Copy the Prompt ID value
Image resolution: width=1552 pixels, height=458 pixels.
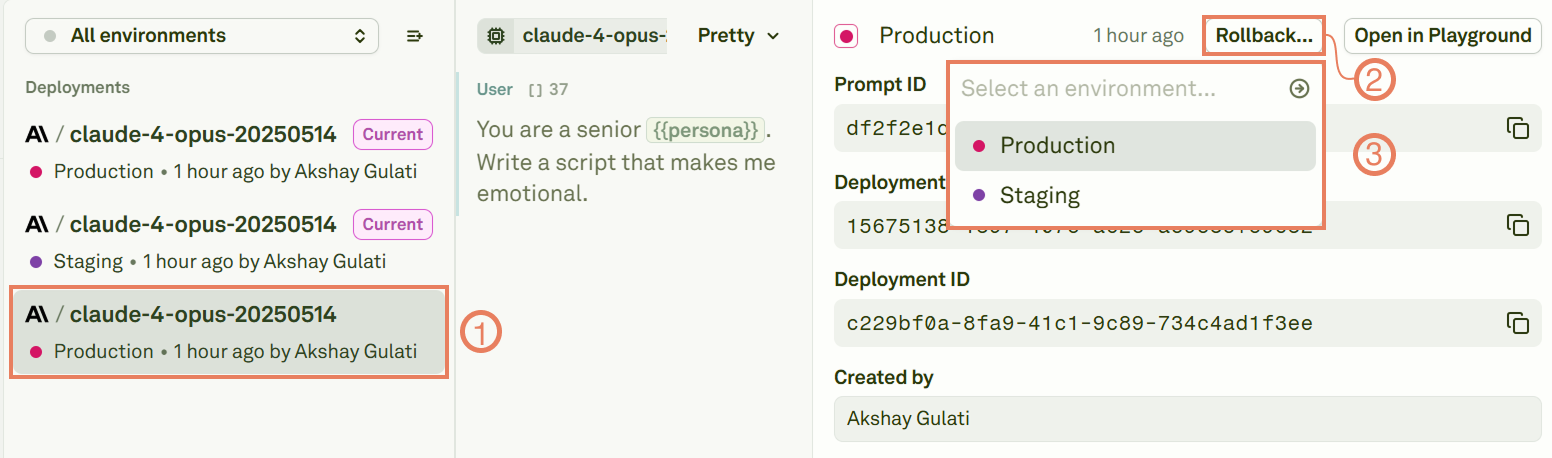pyautogui.click(x=1517, y=128)
